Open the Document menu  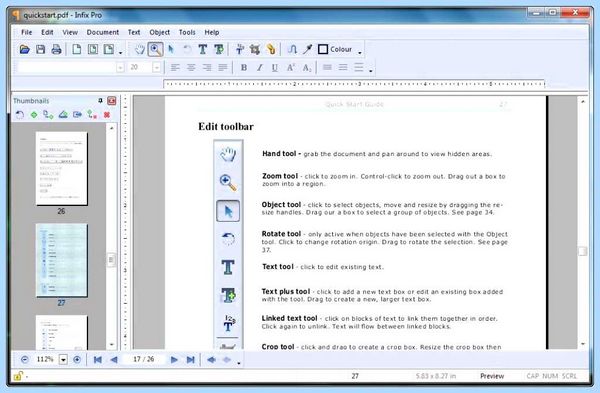pos(103,32)
